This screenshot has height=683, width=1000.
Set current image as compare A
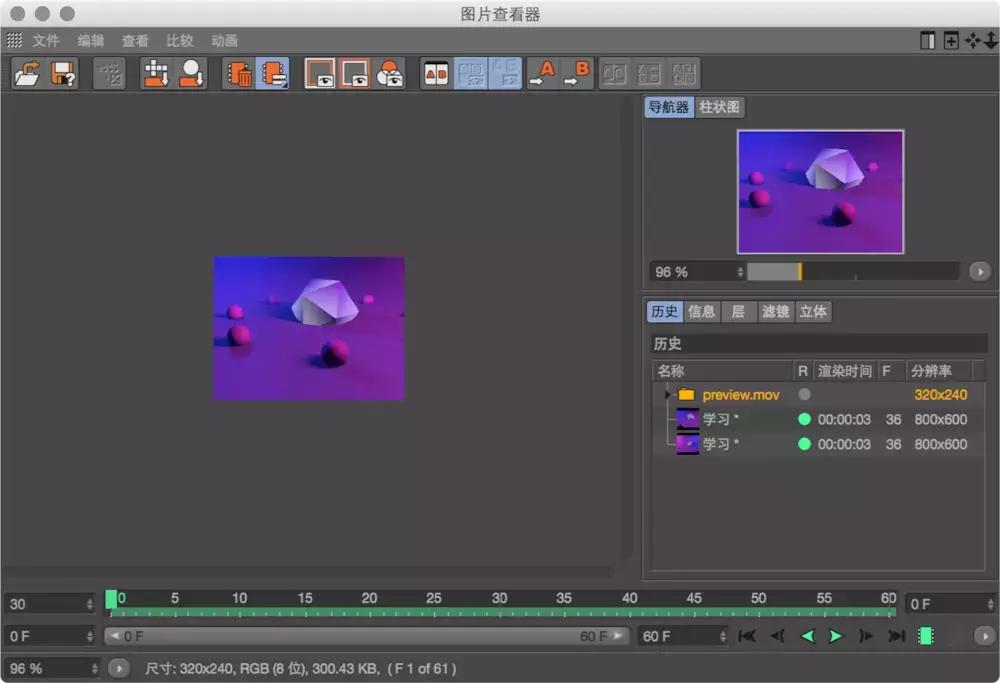click(x=545, y=73)
